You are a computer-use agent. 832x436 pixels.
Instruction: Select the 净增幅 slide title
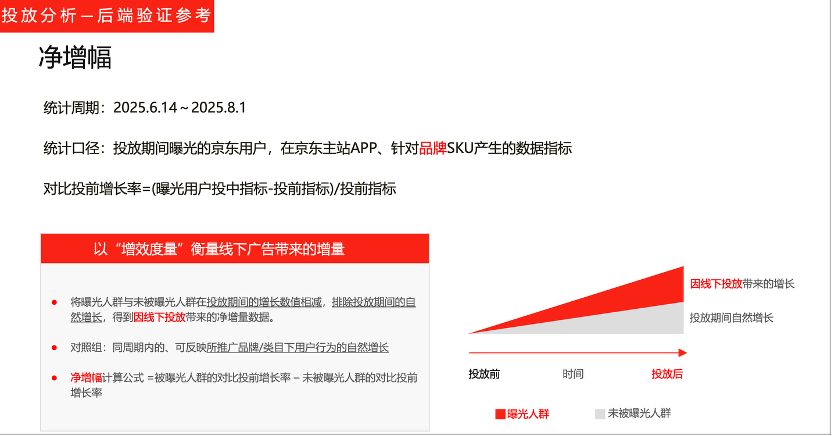[x=75, y=57]
